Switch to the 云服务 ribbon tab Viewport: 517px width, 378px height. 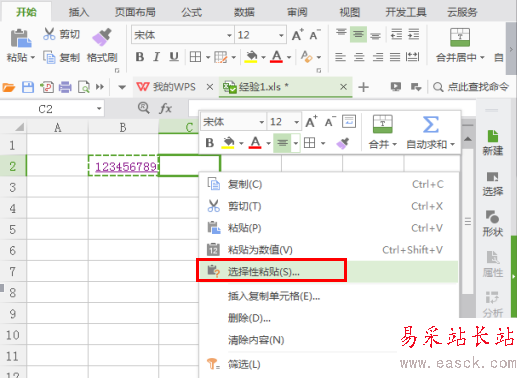coord(462,12)
